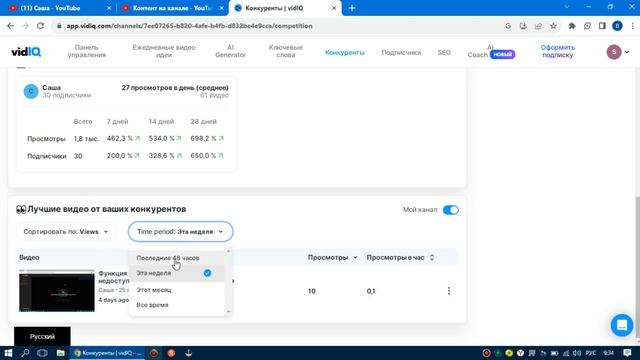Open the browser extensions puzzle icon
640x360 pixels.
572,26
